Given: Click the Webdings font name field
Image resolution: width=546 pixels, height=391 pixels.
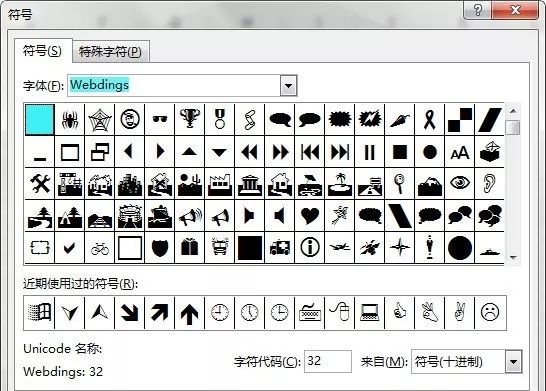Looking at the screenshot, I should point(174,85).
